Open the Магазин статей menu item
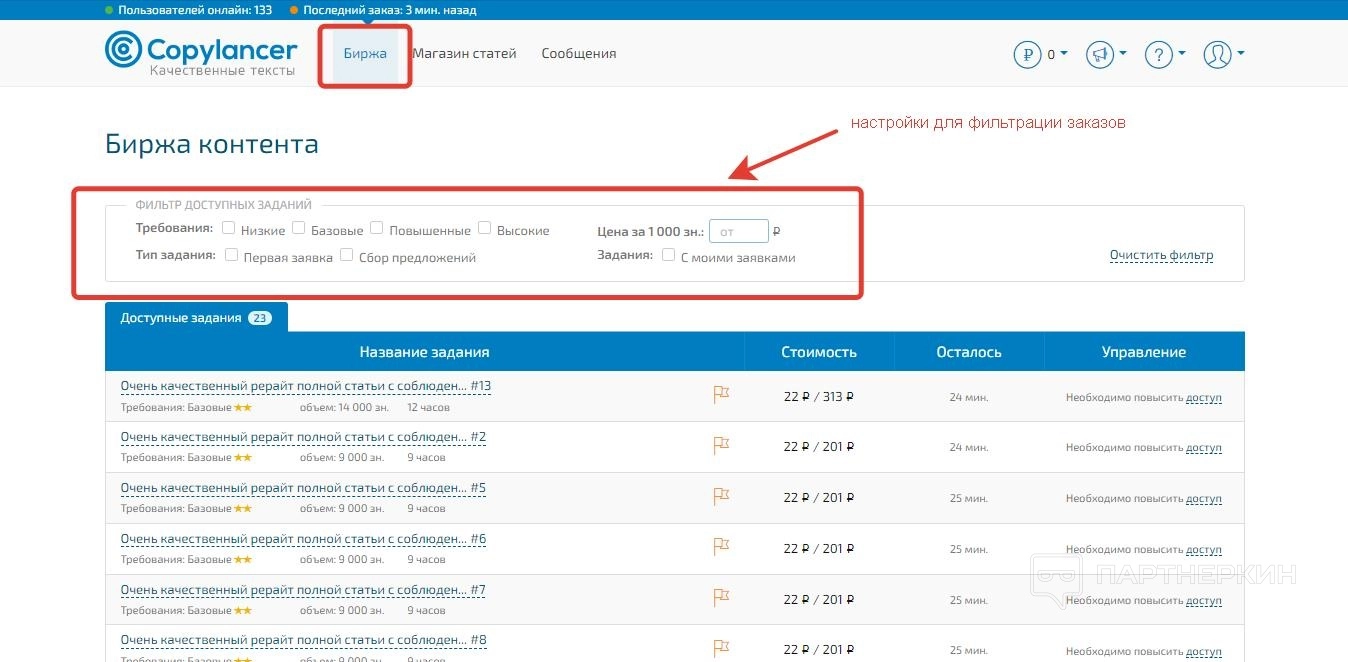Image resolution: width=1348 pixels, height=662 pixels. pos(464,54)
